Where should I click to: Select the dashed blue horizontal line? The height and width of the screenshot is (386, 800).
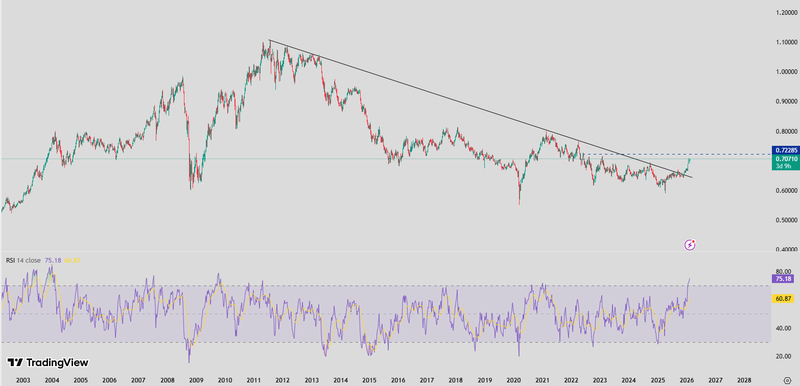click(x=676, y=154)
